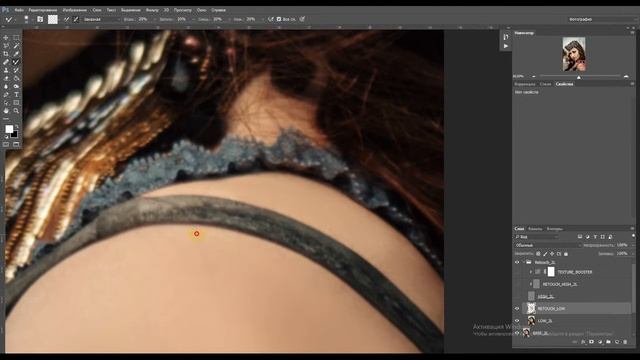Open the mixer brush preset combination dropdown
Image resolution: width=640 pixels, height=360 pixels.
point(102,19)
